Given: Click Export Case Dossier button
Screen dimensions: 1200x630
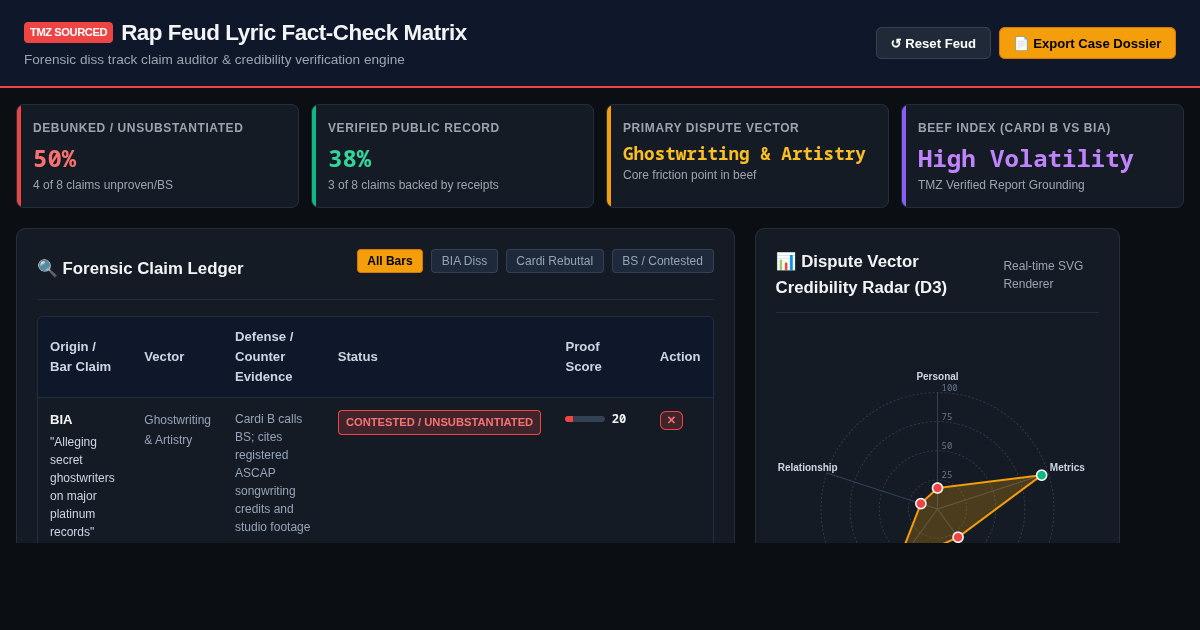Looking at the screenshot, I should click(1087, 43).
